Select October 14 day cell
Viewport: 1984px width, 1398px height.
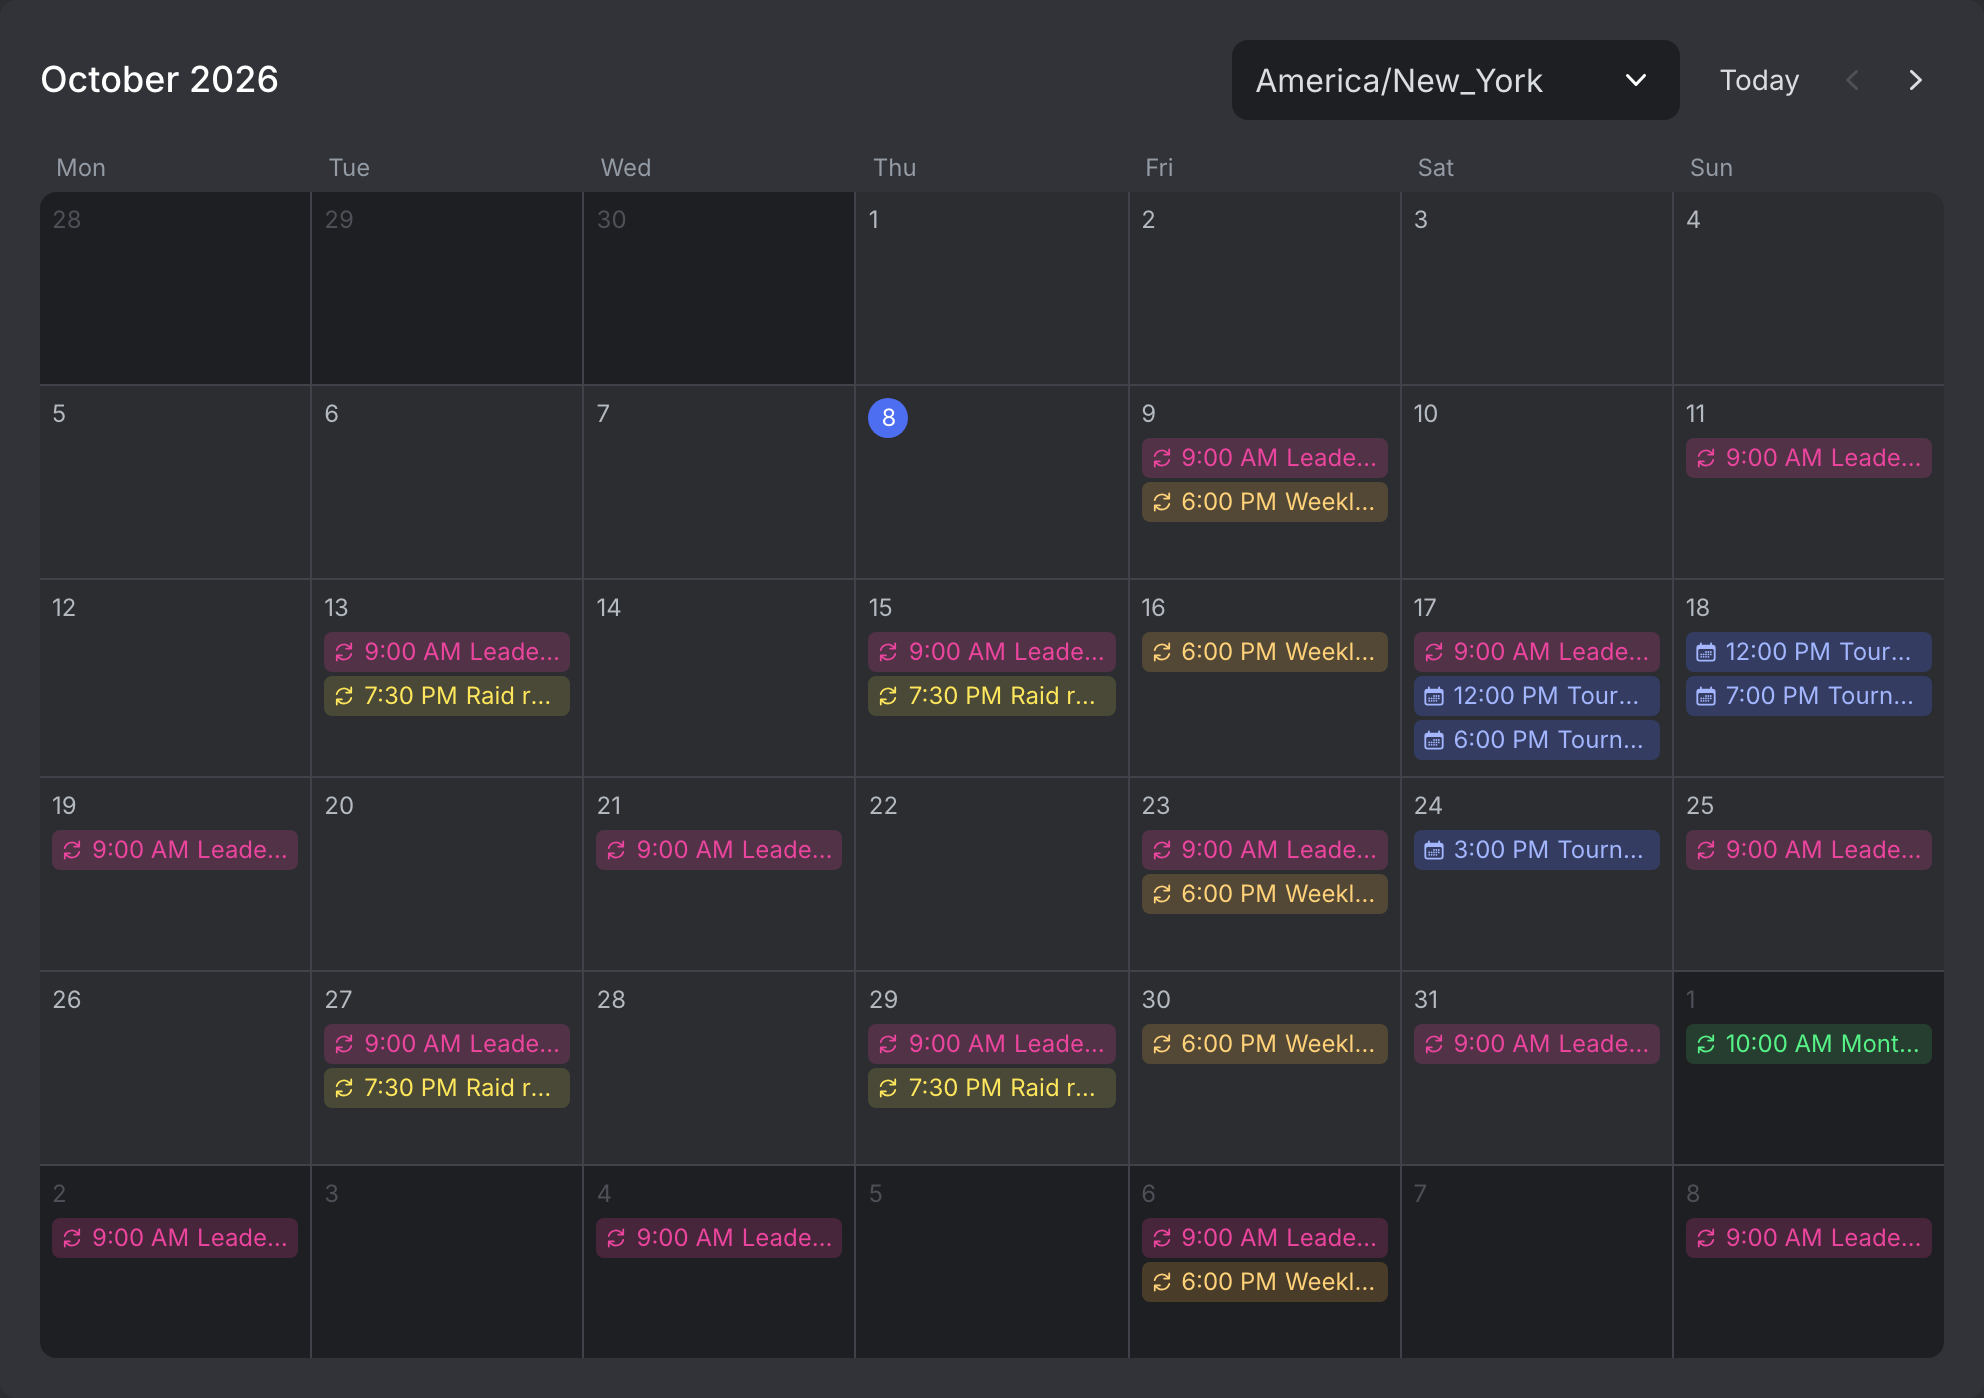[719, 678]
